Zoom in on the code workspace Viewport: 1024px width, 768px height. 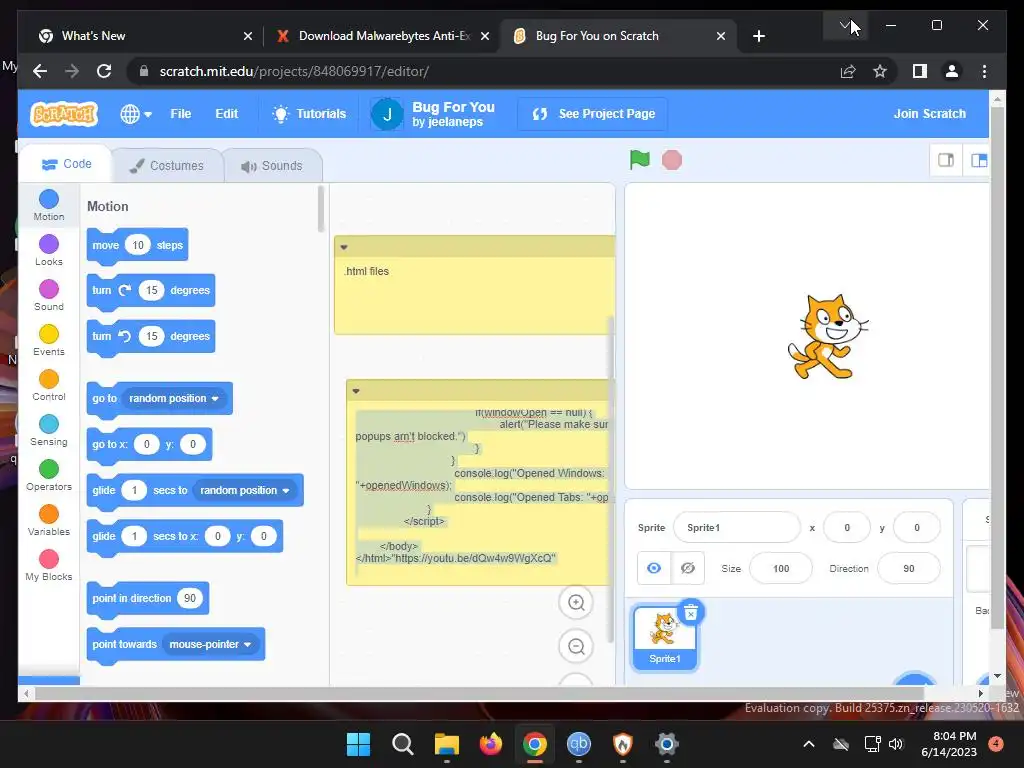(x=576, y=602)
